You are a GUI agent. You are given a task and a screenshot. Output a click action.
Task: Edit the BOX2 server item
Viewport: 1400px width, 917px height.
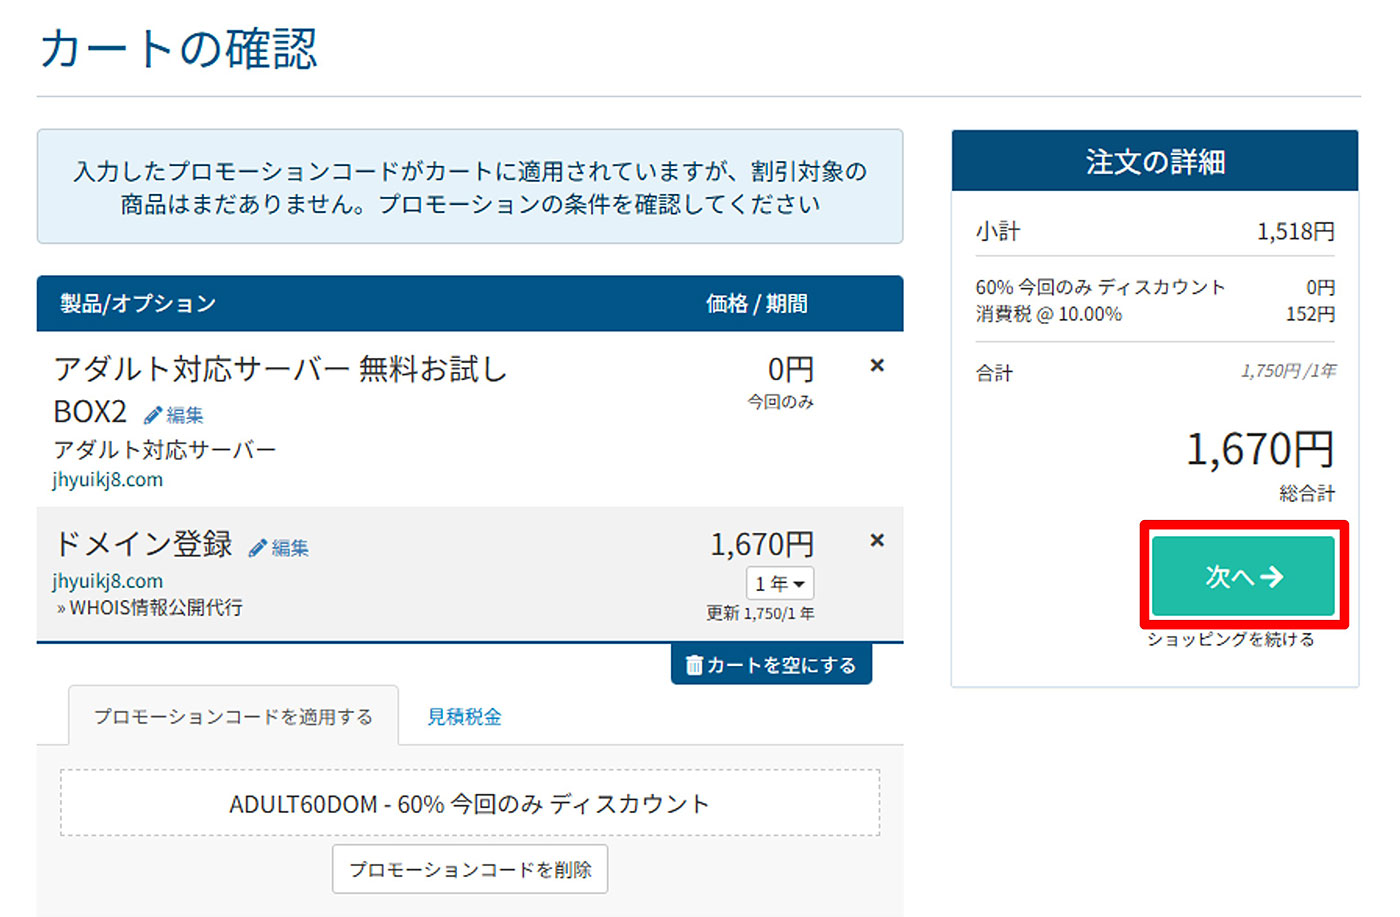pos(173,414)
